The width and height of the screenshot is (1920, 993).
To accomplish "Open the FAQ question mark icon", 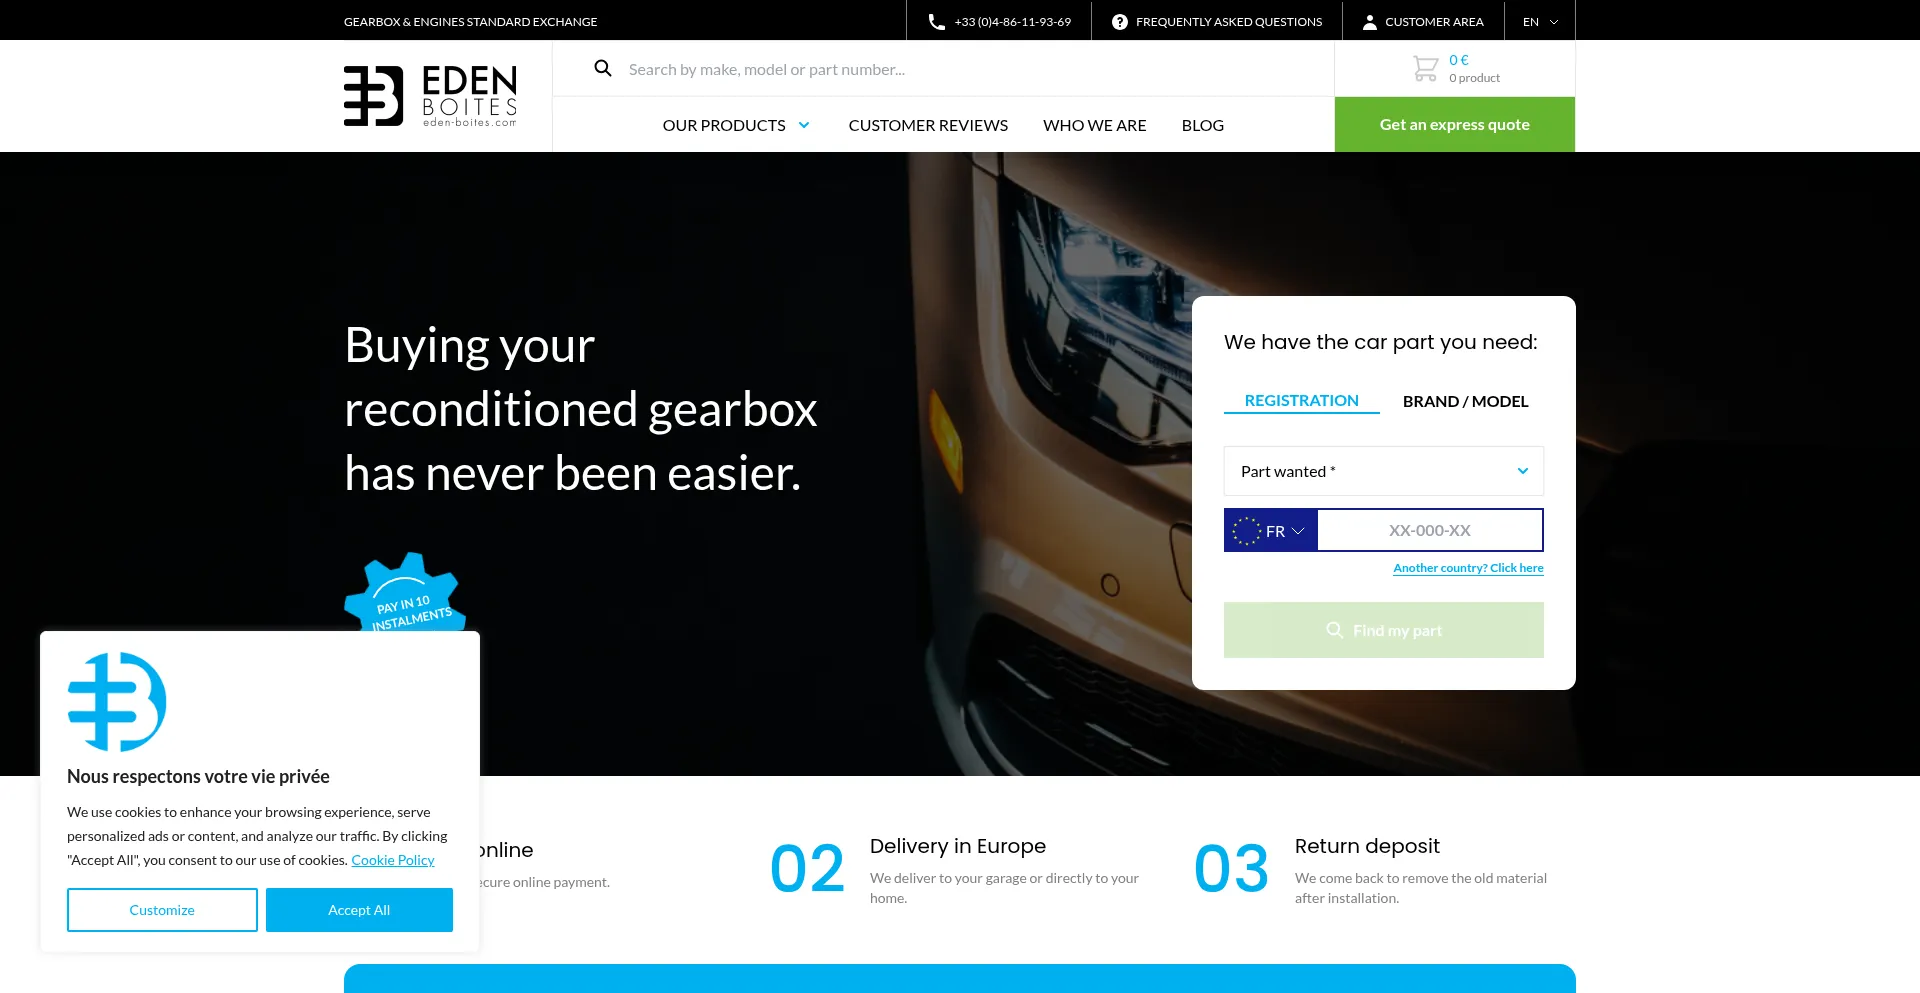I will tap(1120, 20).
